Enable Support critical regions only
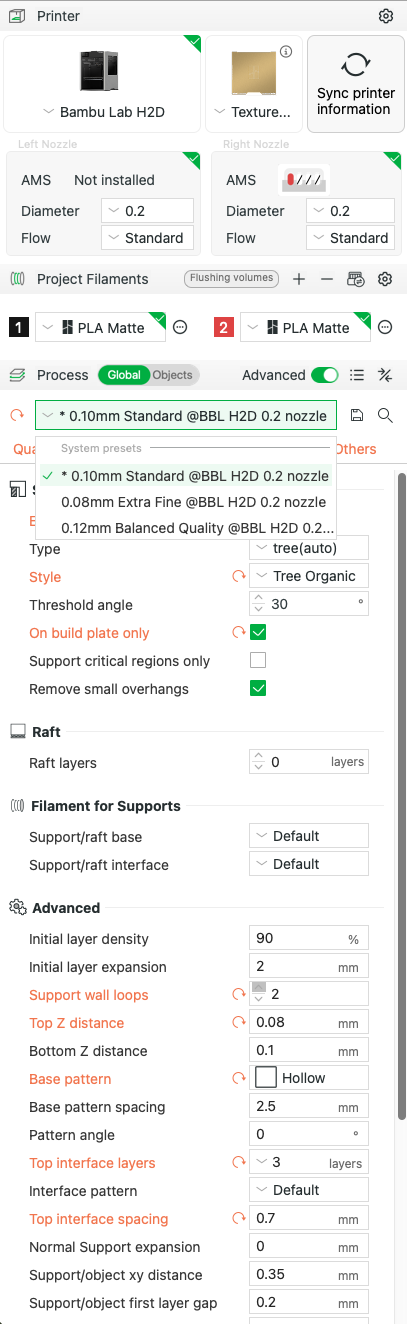The image size is (407, 1324). tap(258, 660)
